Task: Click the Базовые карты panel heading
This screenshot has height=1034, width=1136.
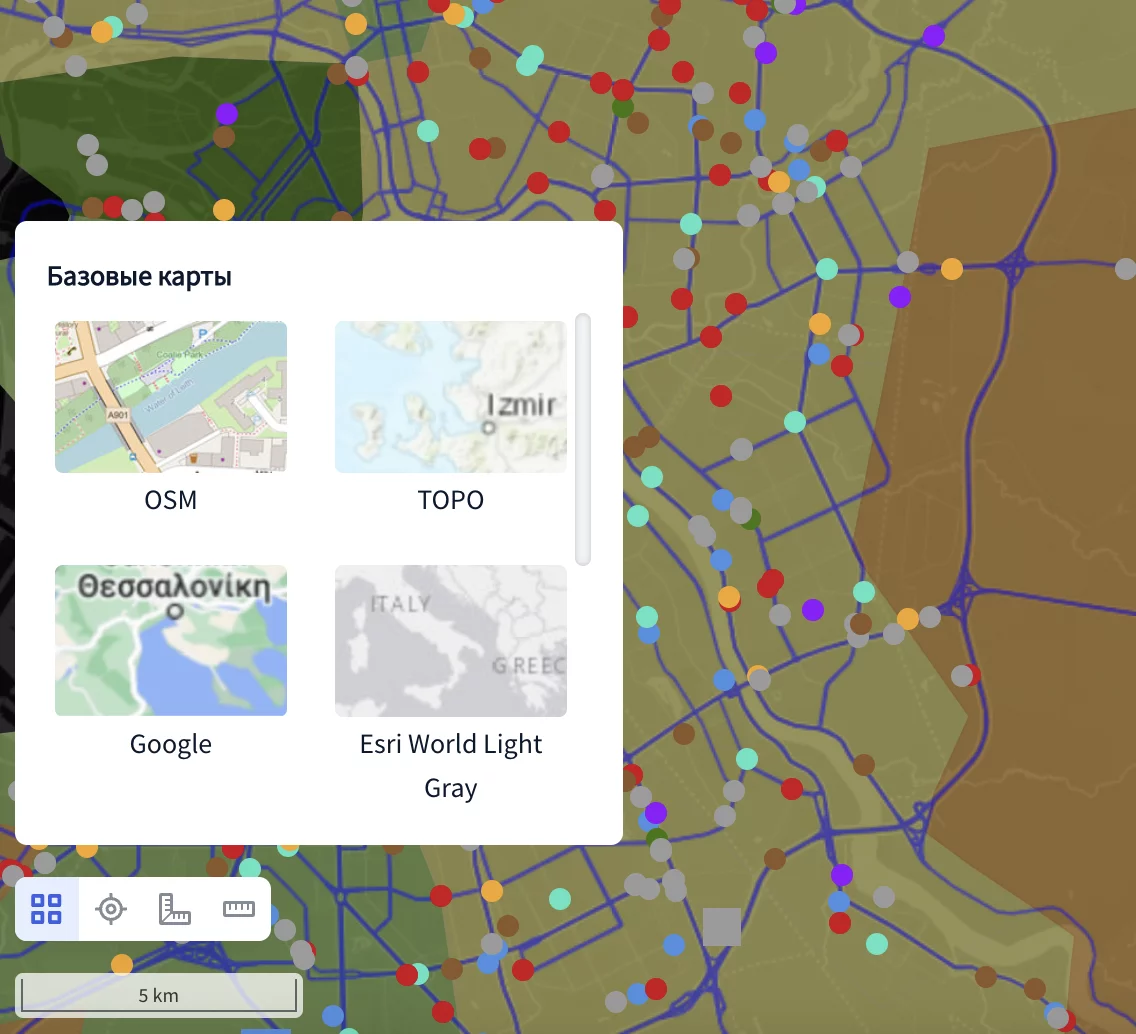Action: (140, 276)
